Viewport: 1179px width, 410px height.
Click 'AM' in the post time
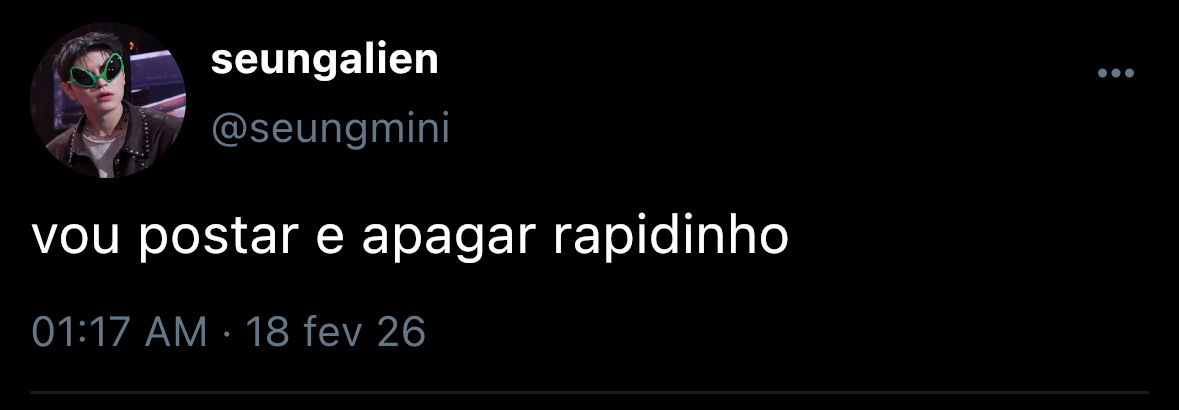tap(176, 332)
